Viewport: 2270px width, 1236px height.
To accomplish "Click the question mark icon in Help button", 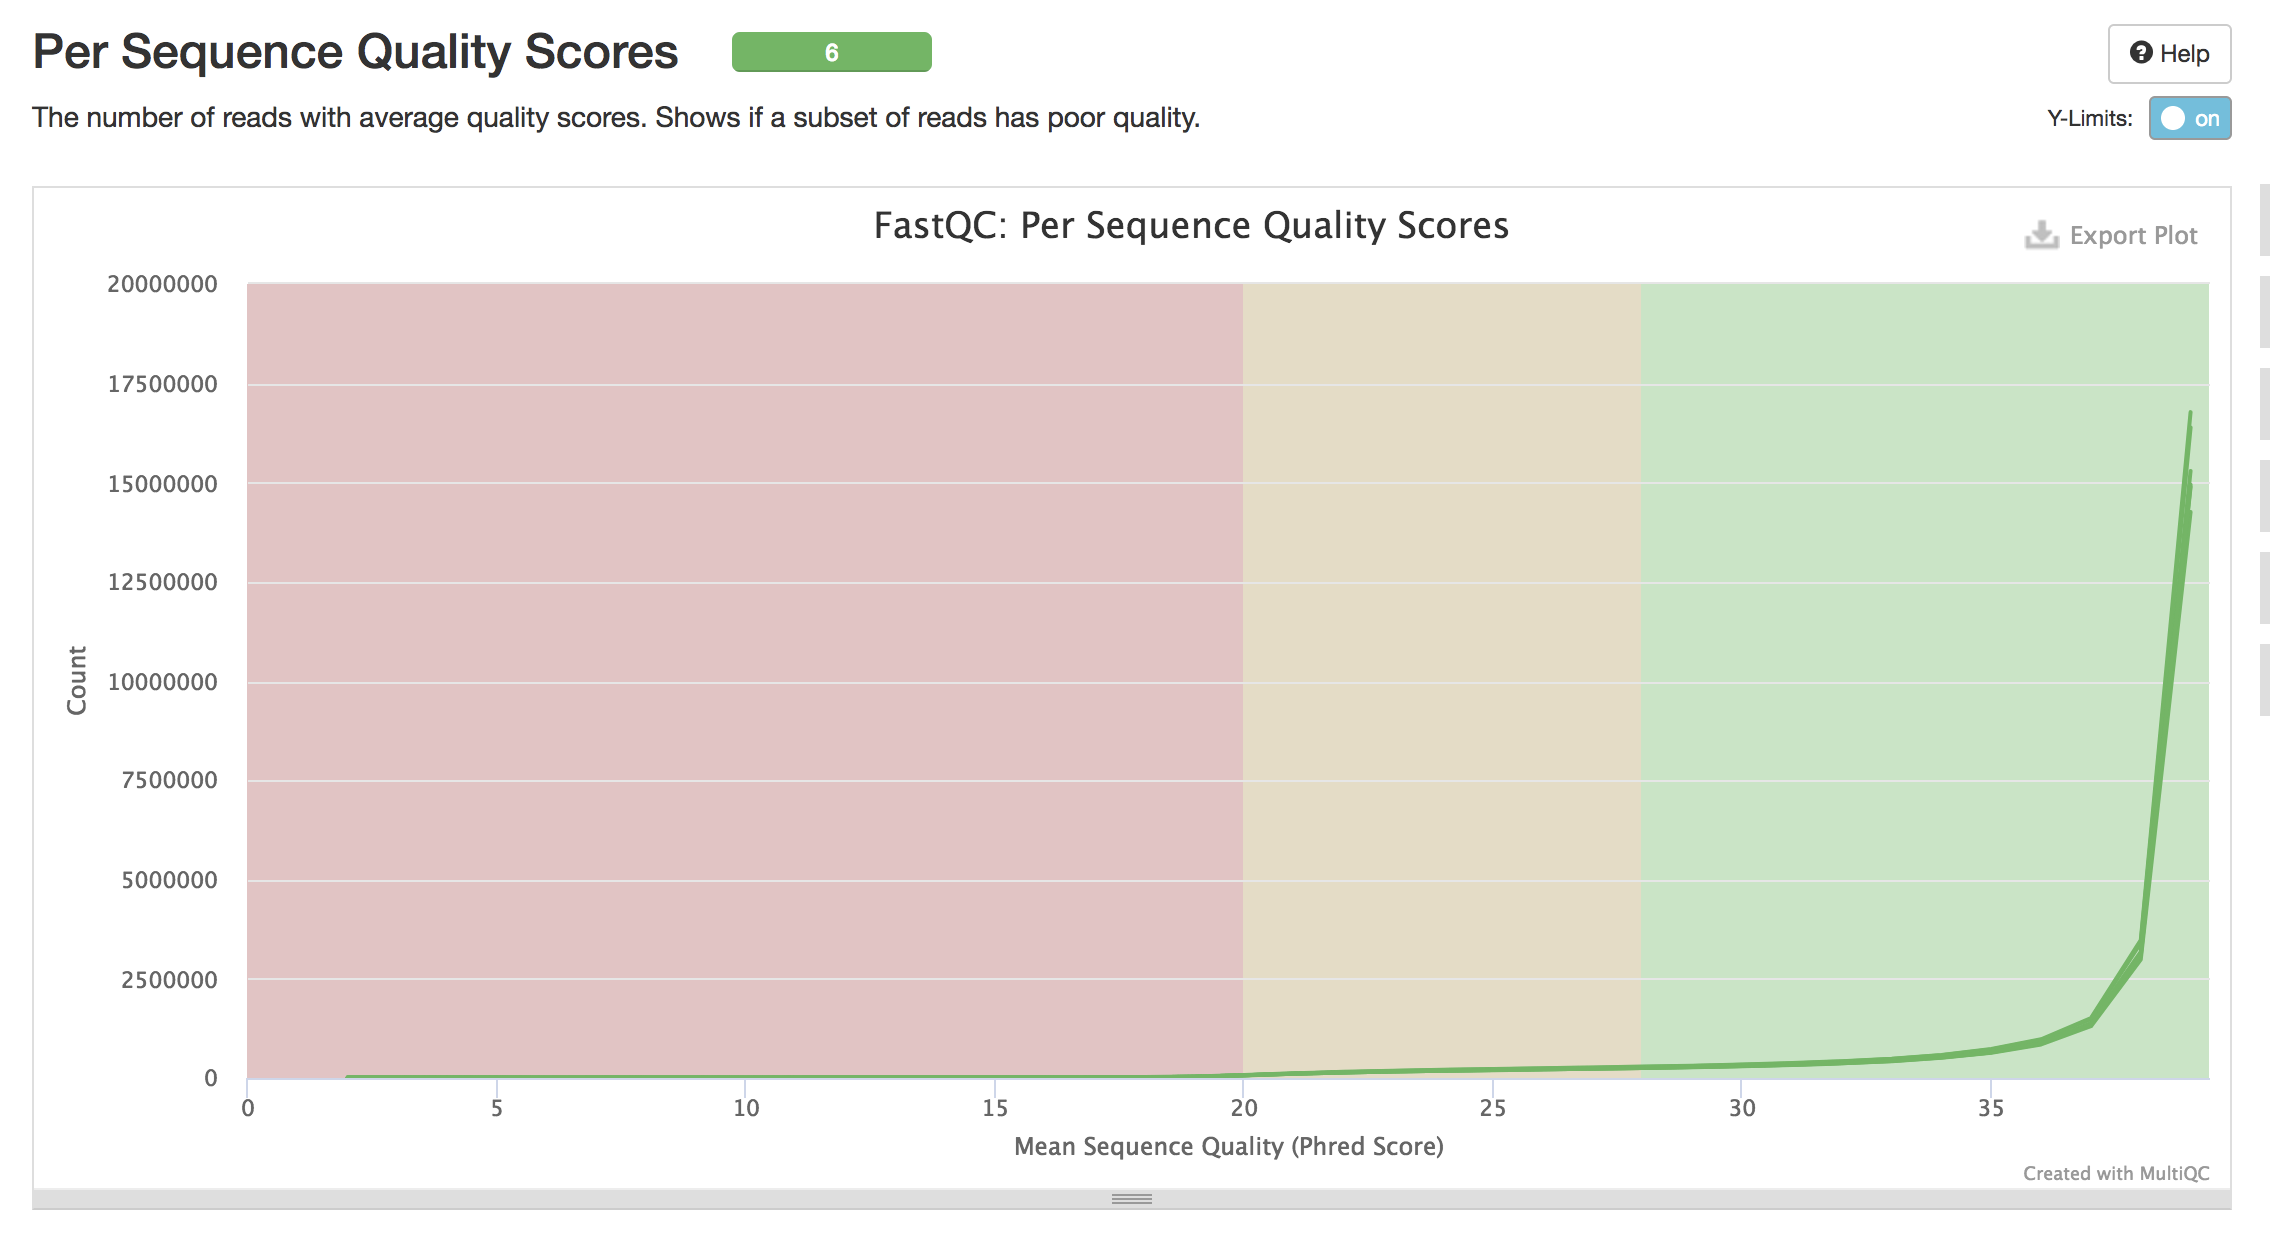I will 2139,54.
